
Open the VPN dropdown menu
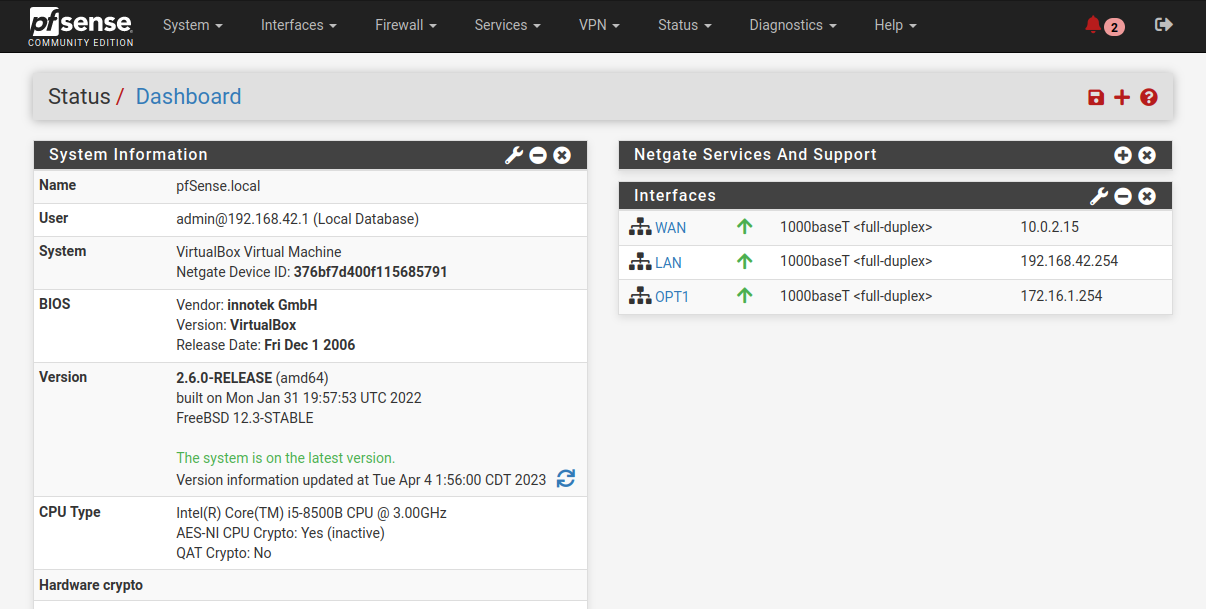[x=599, y=25]
